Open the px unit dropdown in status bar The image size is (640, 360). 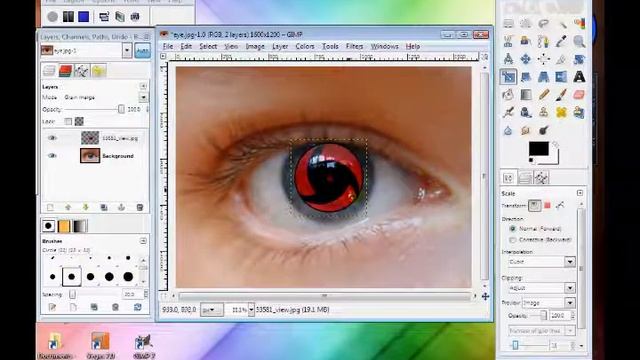pyautogui.click(x=212, y=310)
